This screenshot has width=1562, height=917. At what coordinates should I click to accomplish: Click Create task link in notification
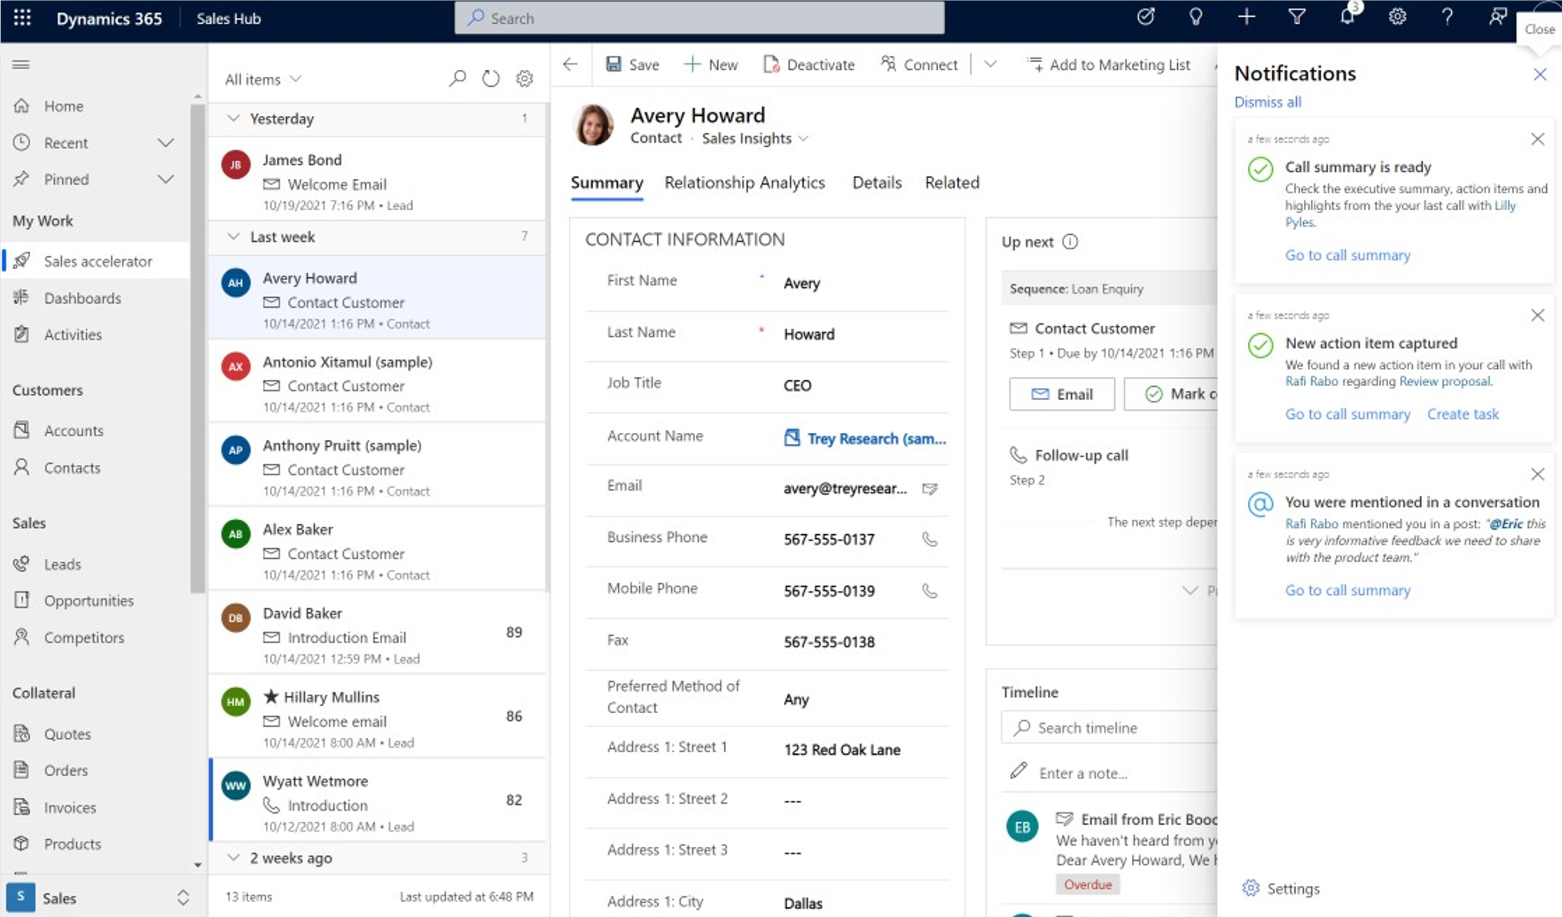[x=1462, y=414]
